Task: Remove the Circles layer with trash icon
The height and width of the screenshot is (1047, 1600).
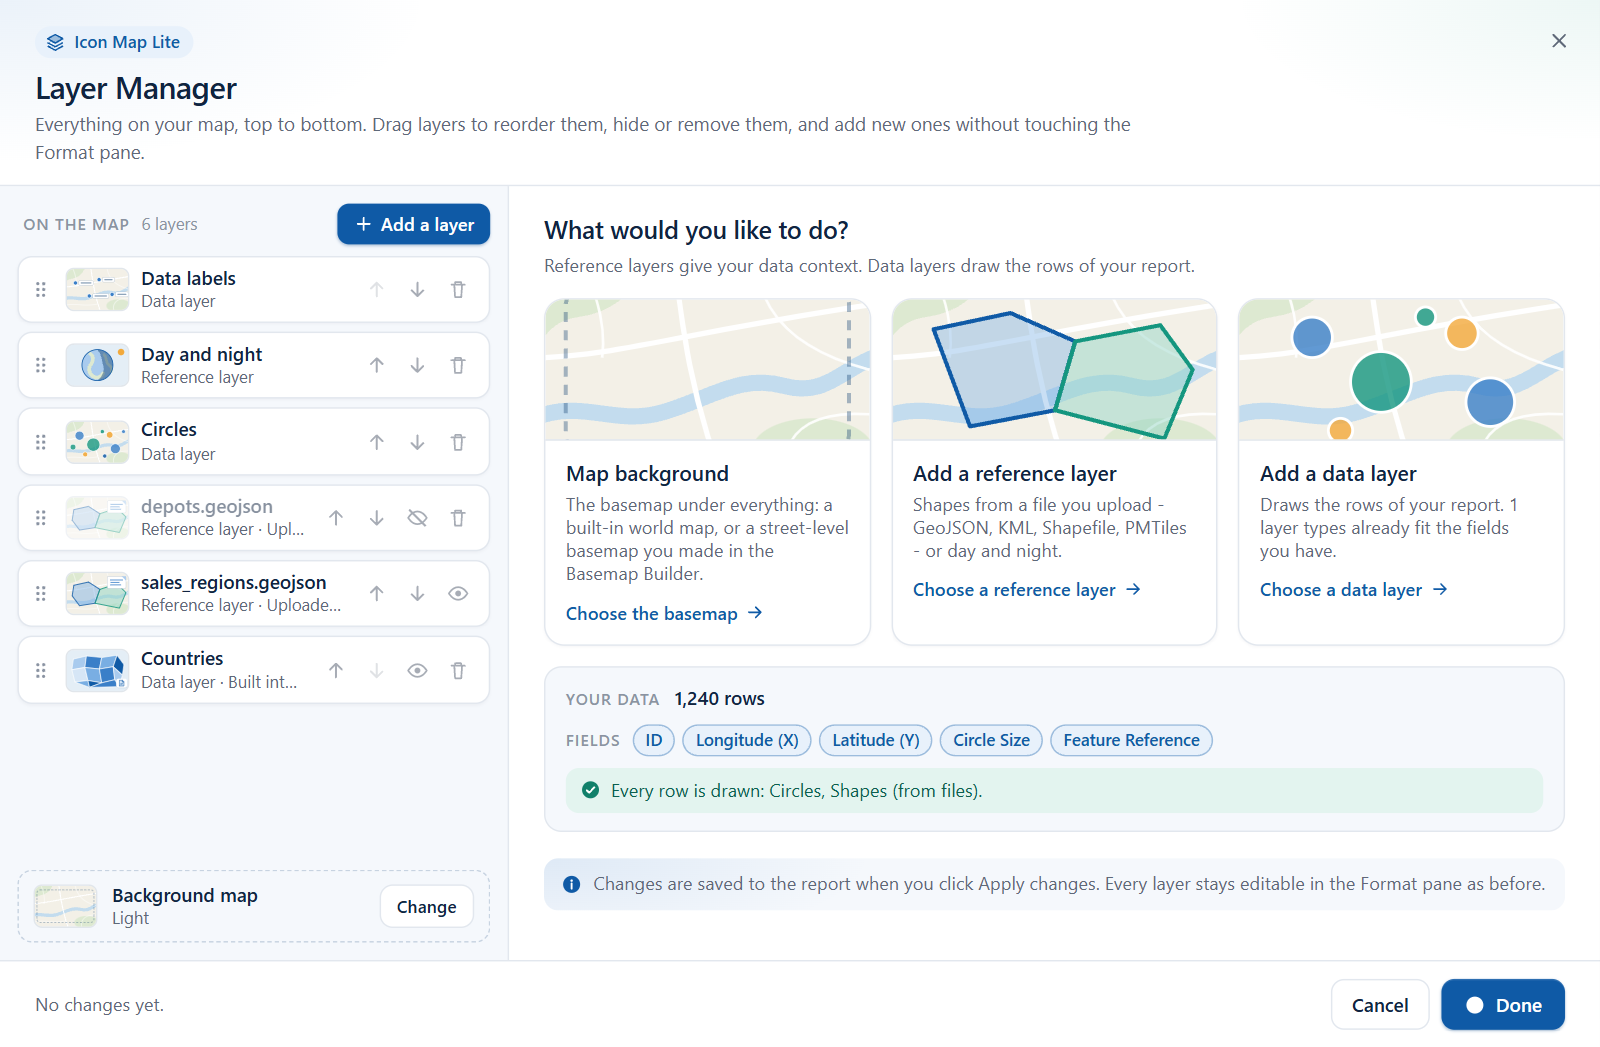Action: click(x=458, y=442)
